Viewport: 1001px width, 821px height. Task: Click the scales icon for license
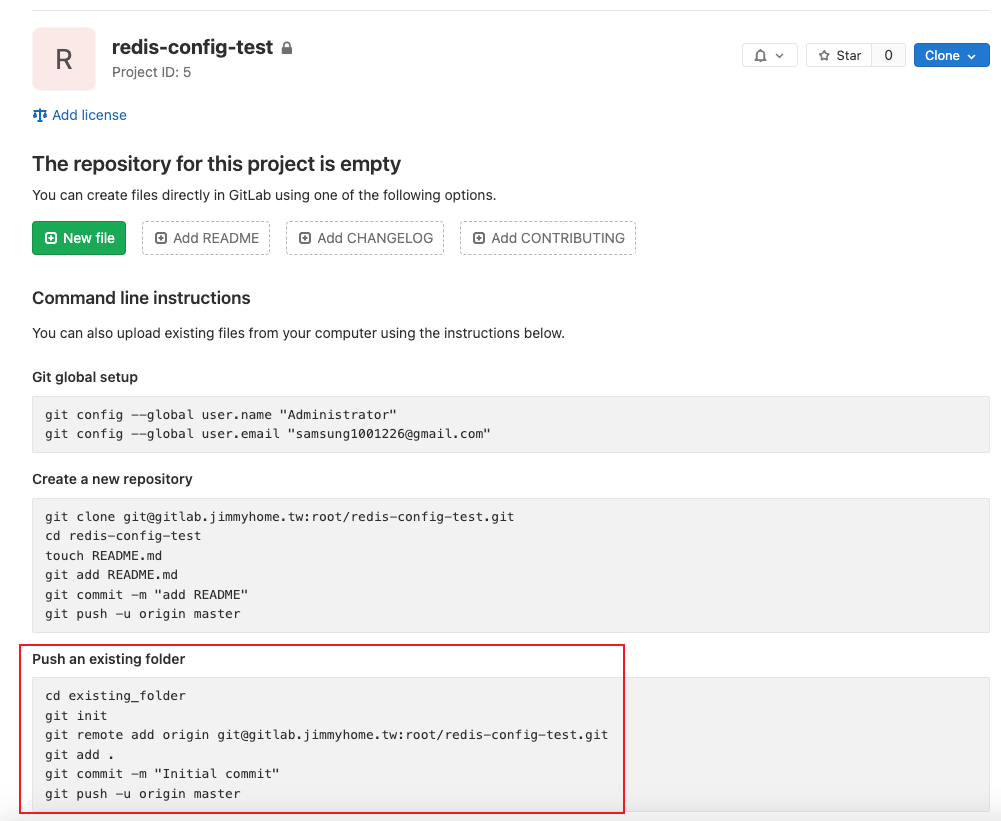[x=40, y=115]
